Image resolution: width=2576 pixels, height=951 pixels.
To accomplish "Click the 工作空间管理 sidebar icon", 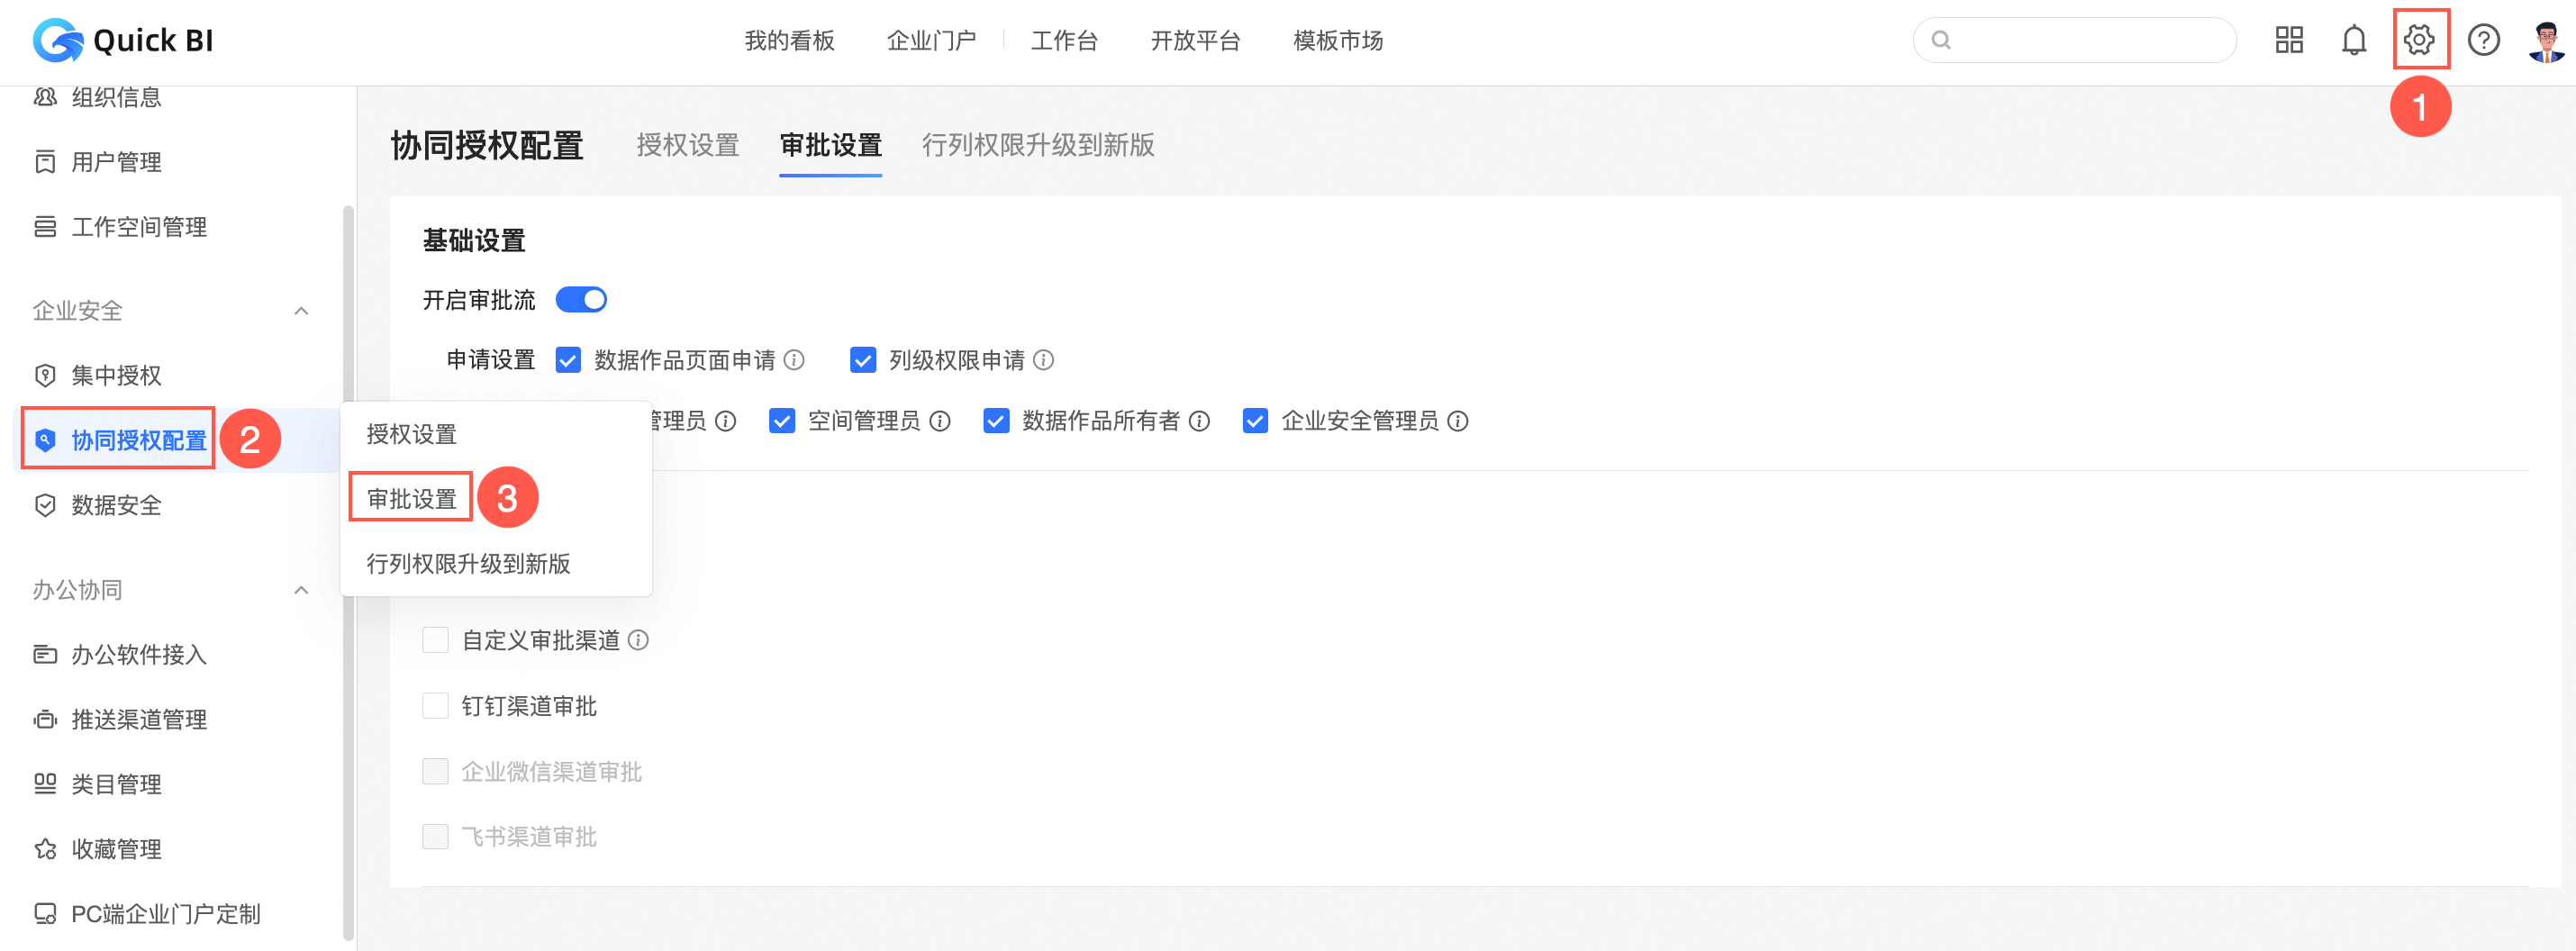I will (x=45, y=227).
